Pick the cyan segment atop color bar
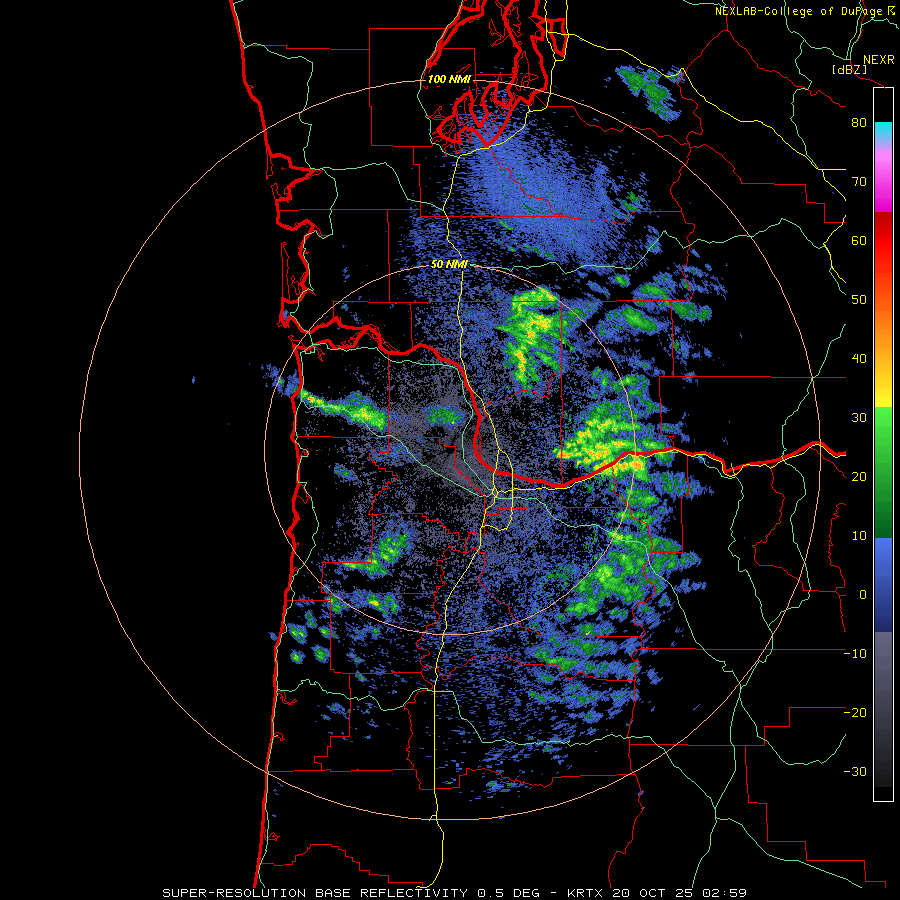Viewport: 900px width, 900px height. coord(883,131)
